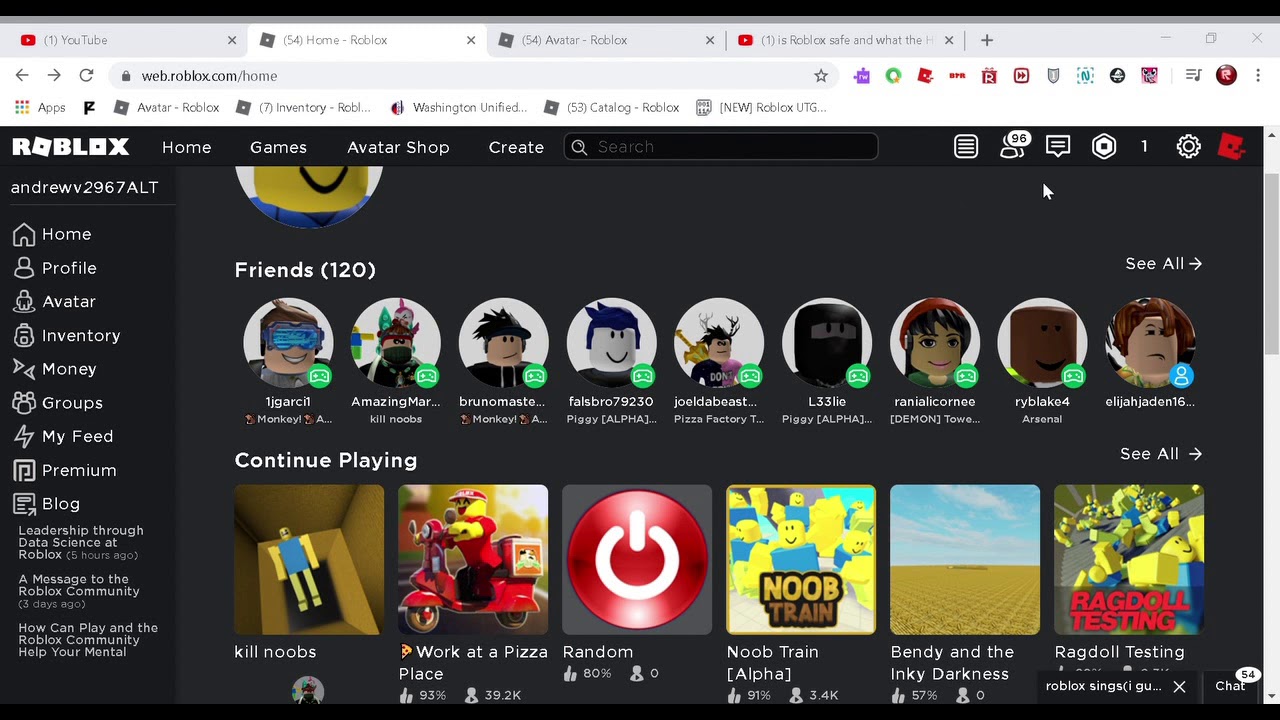1280x720 pixels.
Task: Open friend AmazingMar... avatar
Action: [x=396, y=343]
